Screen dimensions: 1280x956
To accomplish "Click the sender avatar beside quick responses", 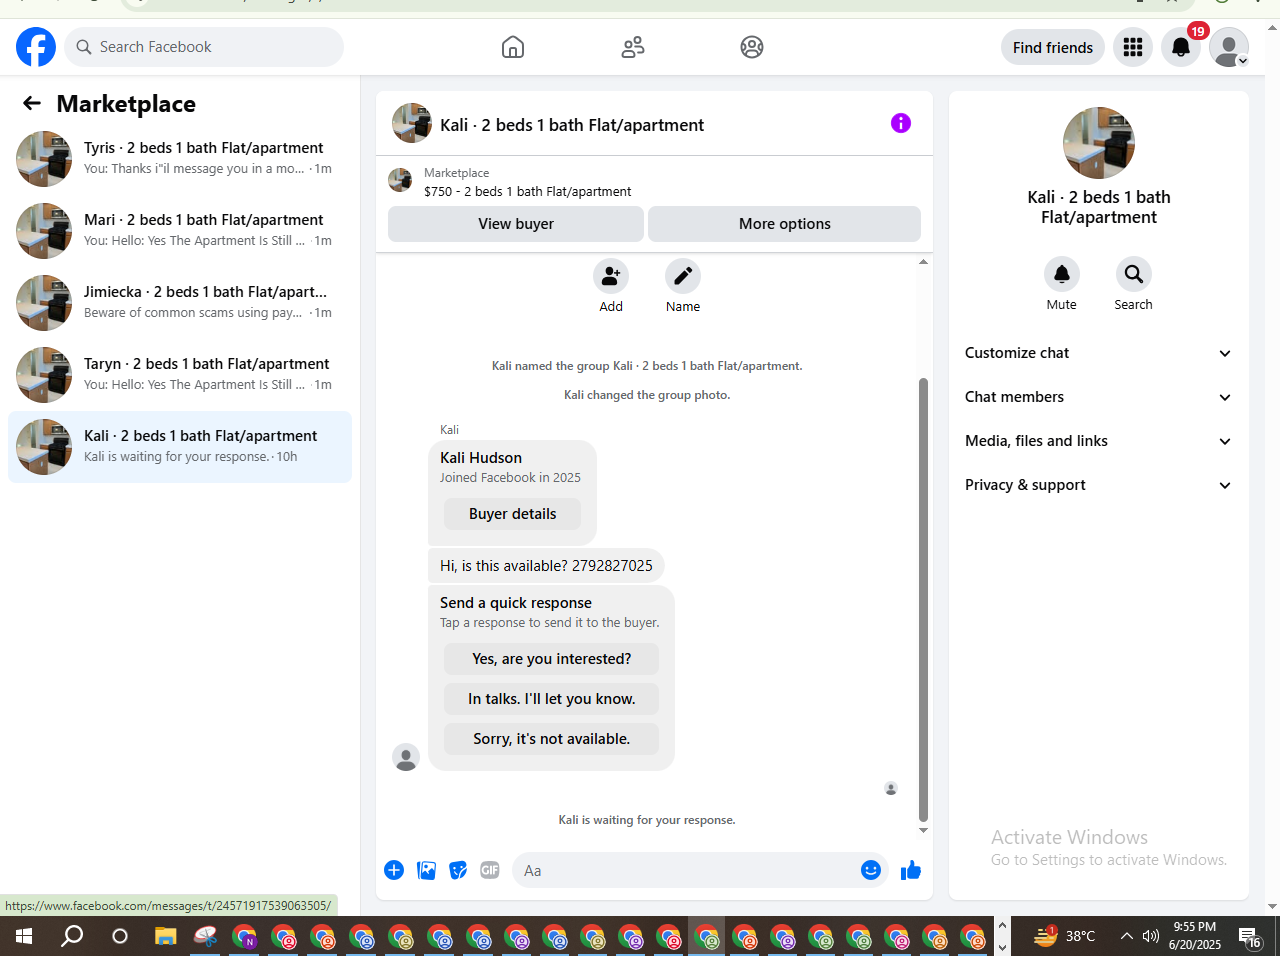I will [x=406, y=757].
